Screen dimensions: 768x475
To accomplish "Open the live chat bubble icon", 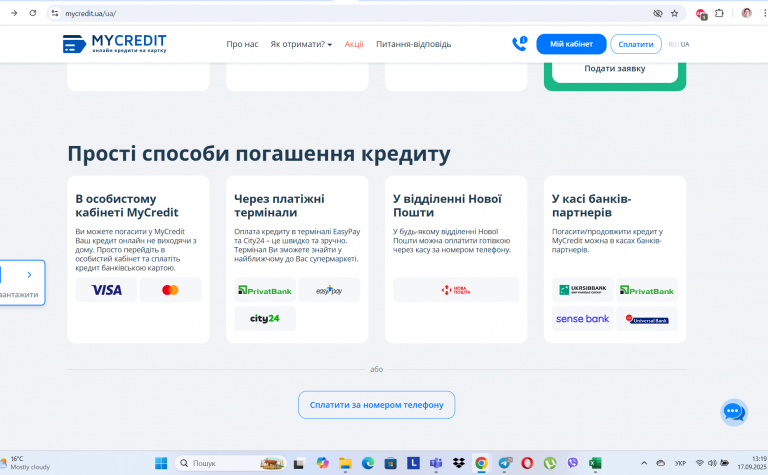I will point(734,412).
